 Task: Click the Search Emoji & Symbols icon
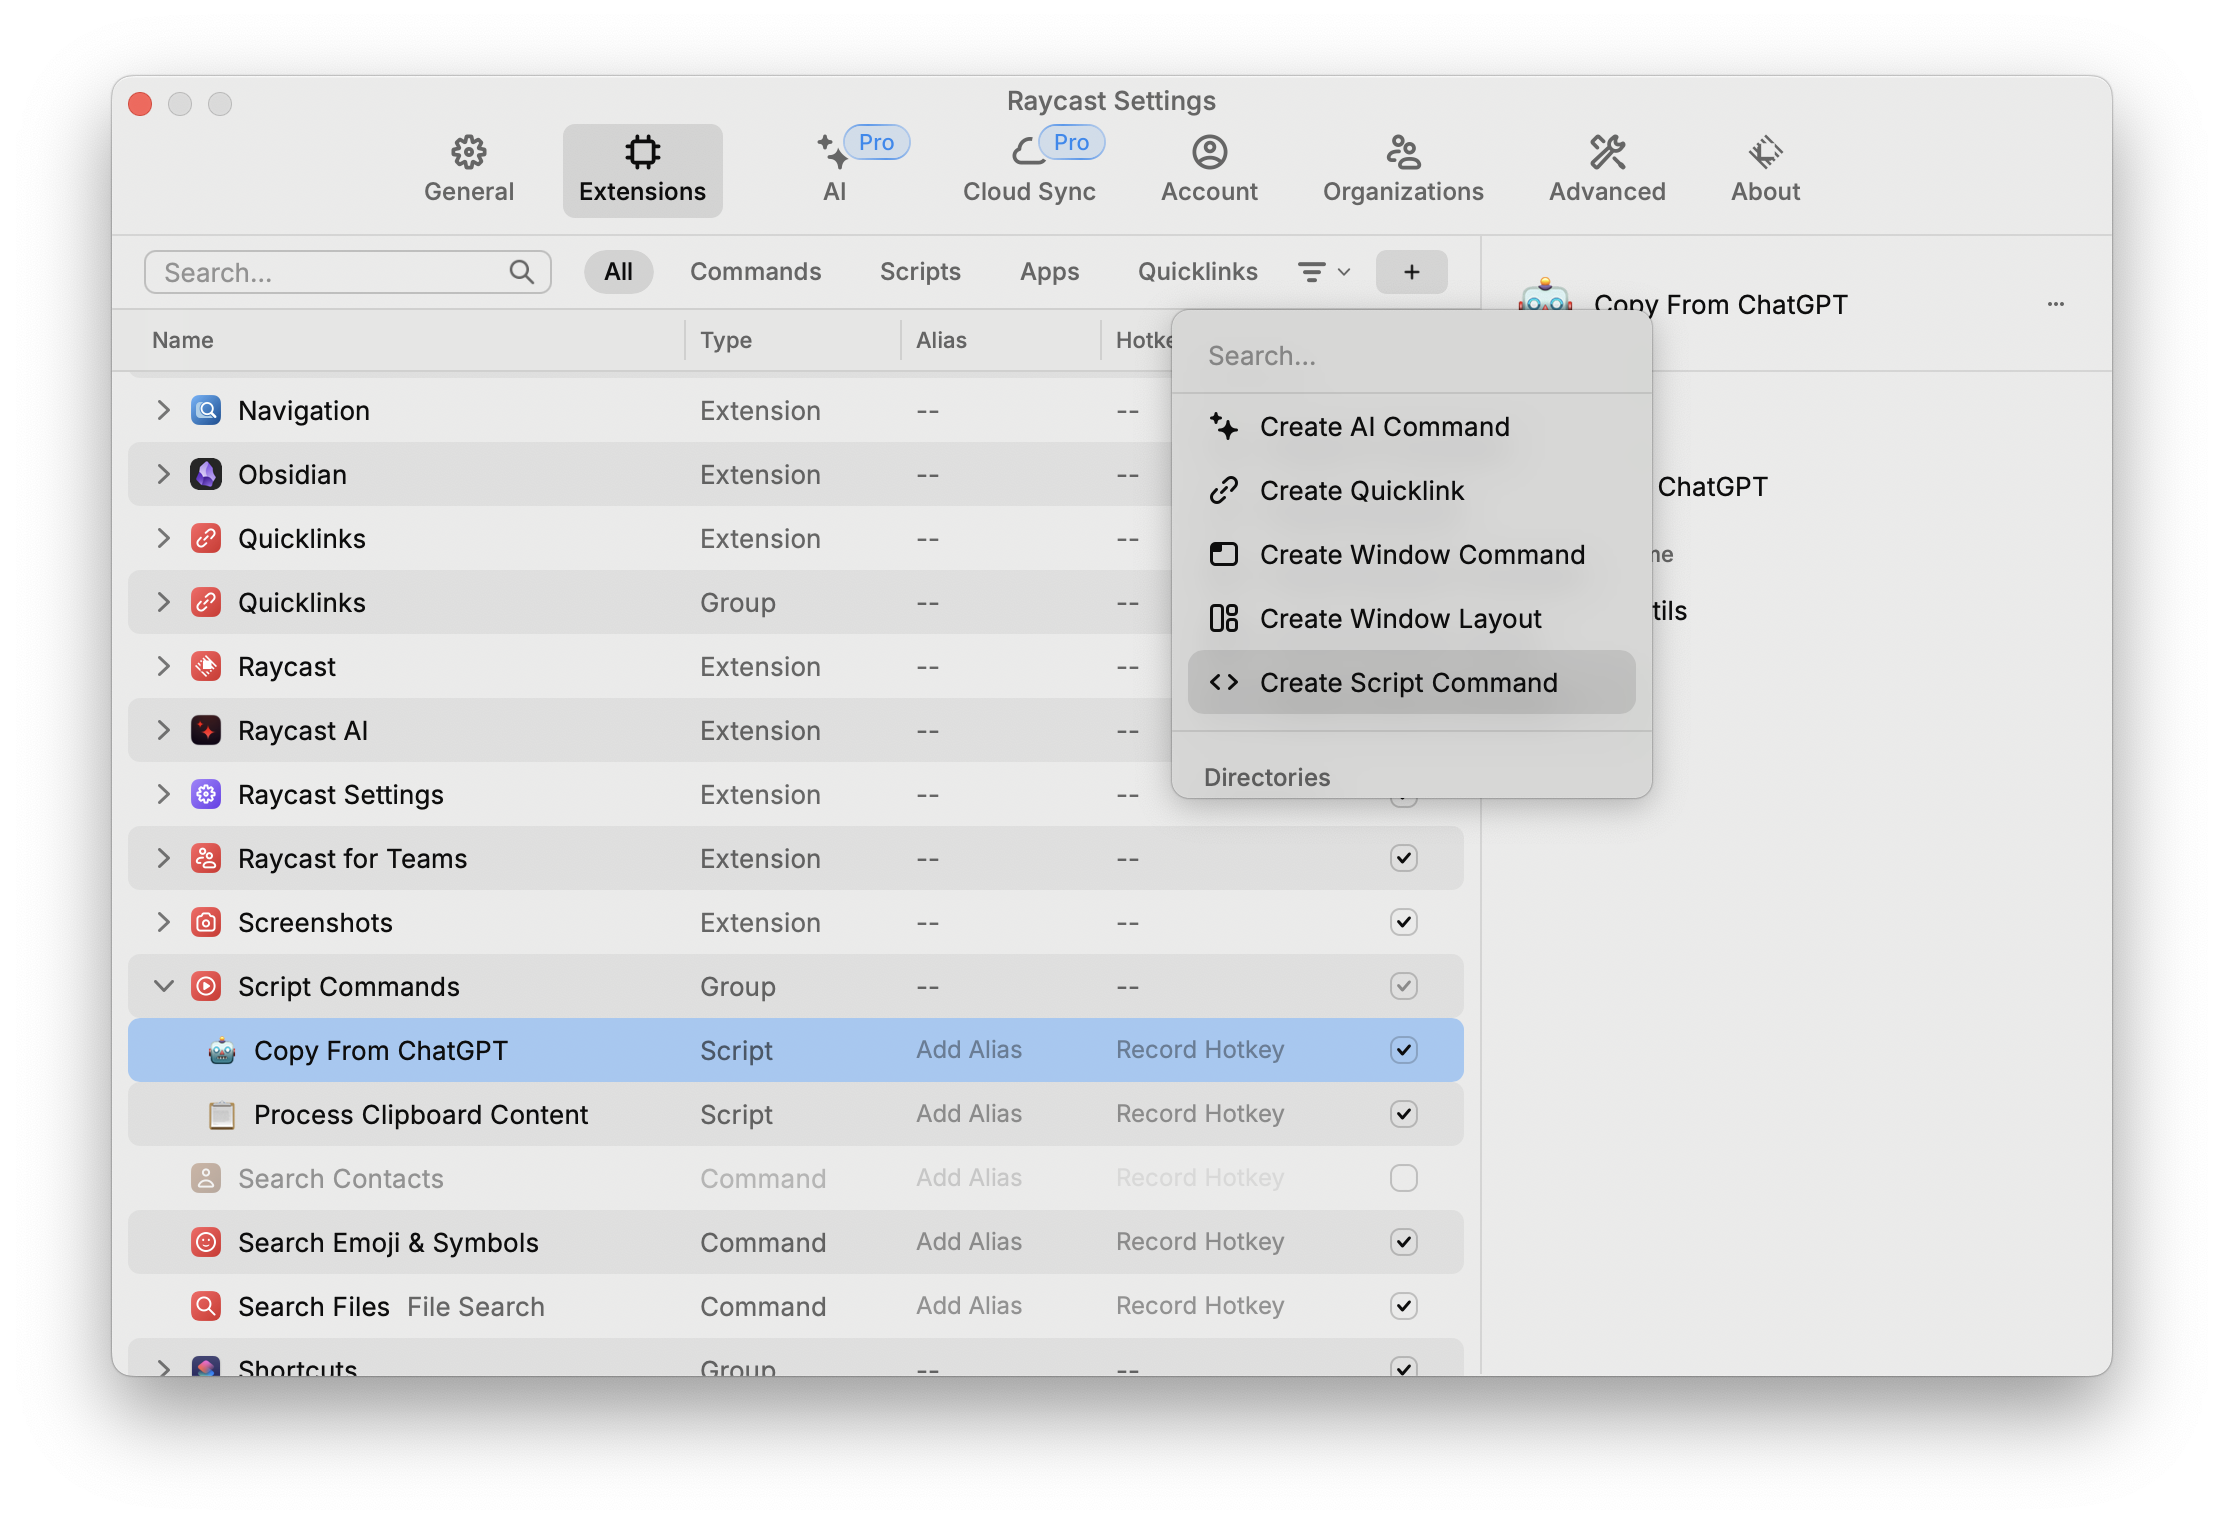pyautogui.click(x=206, y=1243)
